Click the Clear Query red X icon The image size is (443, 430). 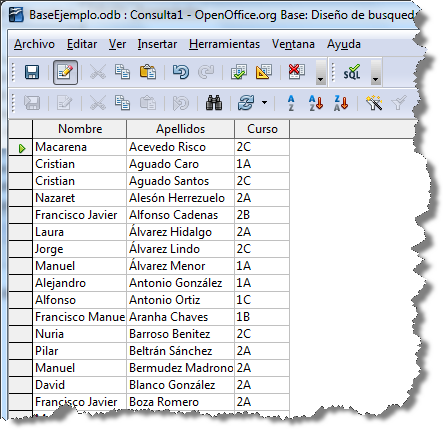click(x=296, y=71)
